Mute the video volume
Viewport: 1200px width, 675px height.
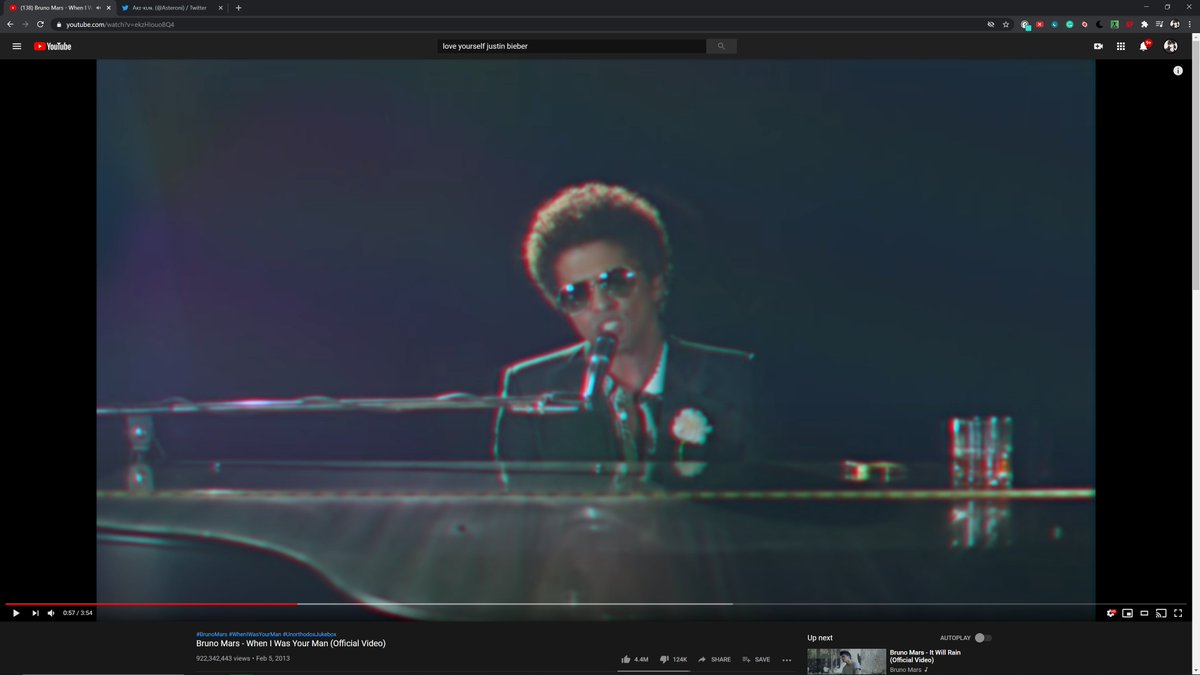tap(50, 613)
